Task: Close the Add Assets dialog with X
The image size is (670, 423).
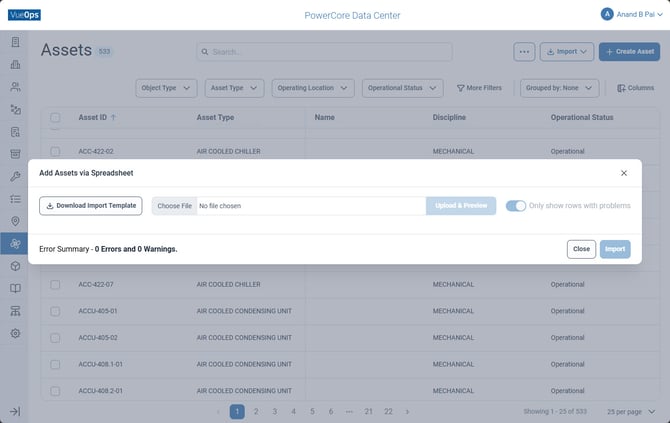Action: pos(624,173)
